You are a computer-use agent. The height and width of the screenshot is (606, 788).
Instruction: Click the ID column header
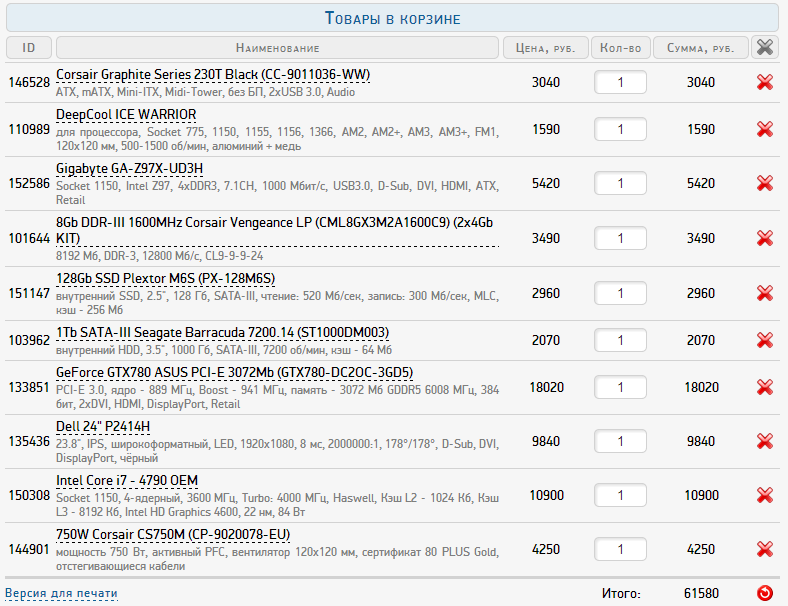(29, 48)
